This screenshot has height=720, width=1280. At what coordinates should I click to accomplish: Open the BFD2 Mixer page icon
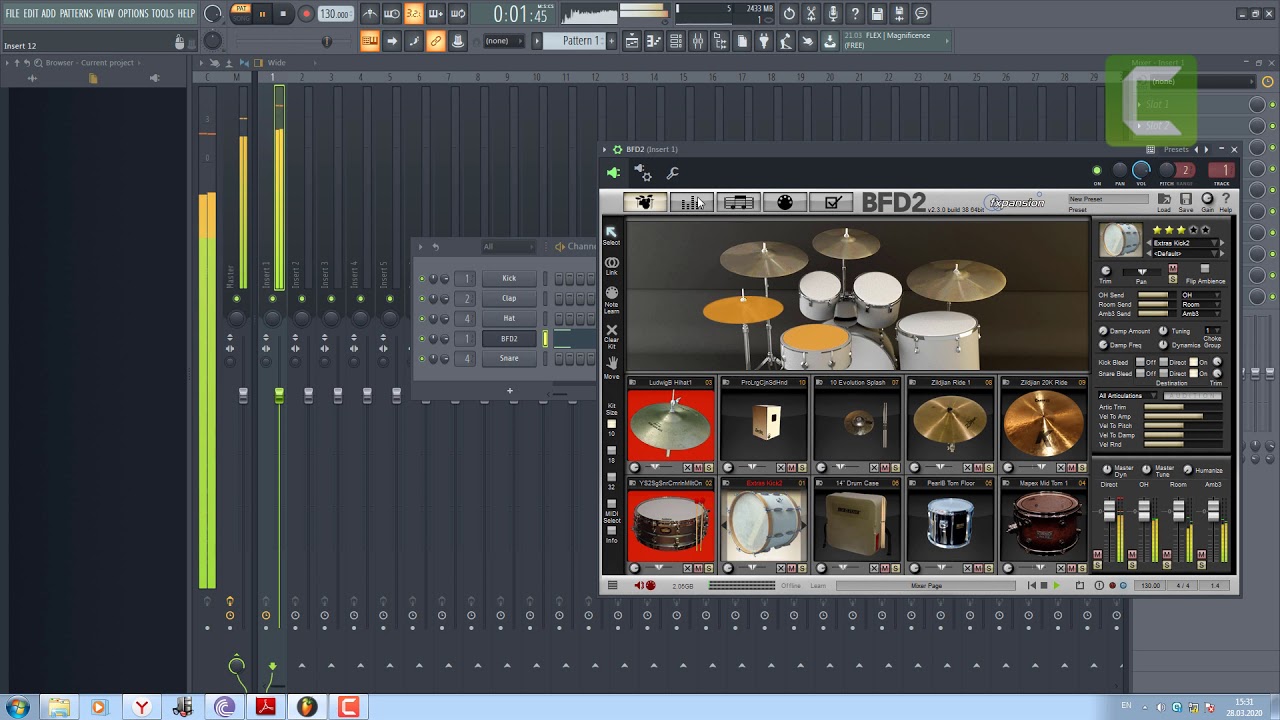(691, 202)
